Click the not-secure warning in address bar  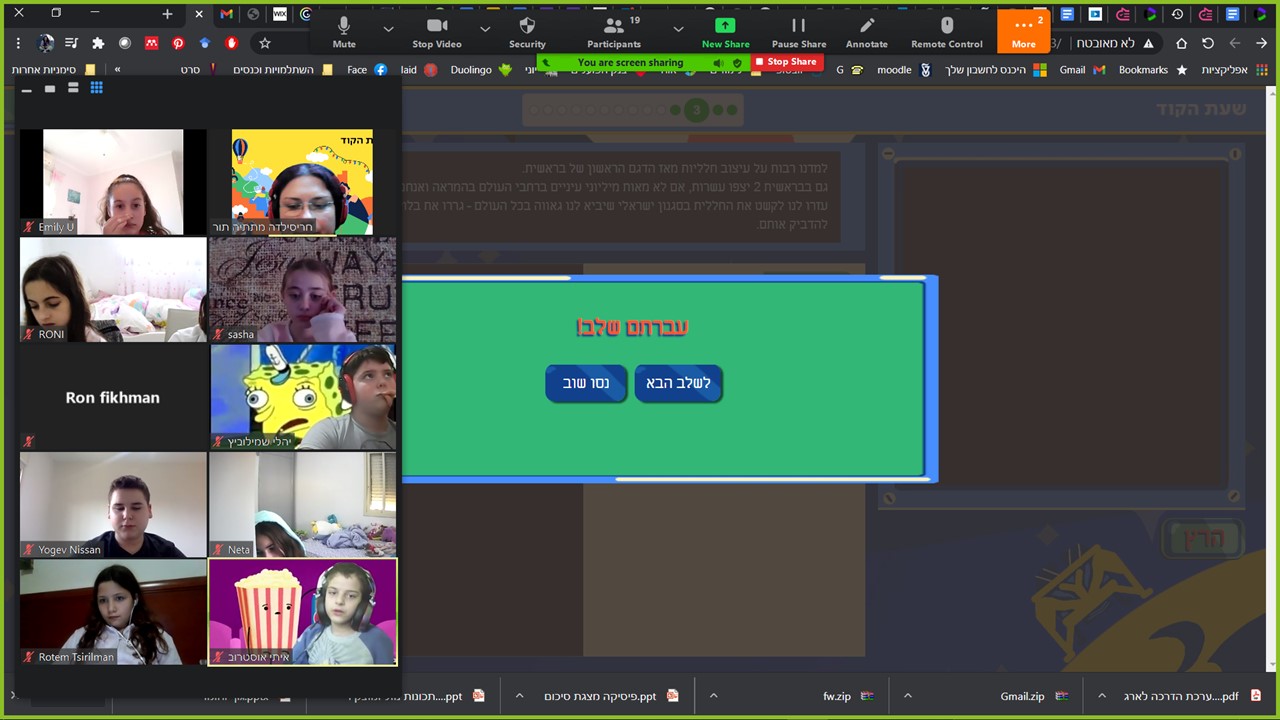tap(1114, 43)
